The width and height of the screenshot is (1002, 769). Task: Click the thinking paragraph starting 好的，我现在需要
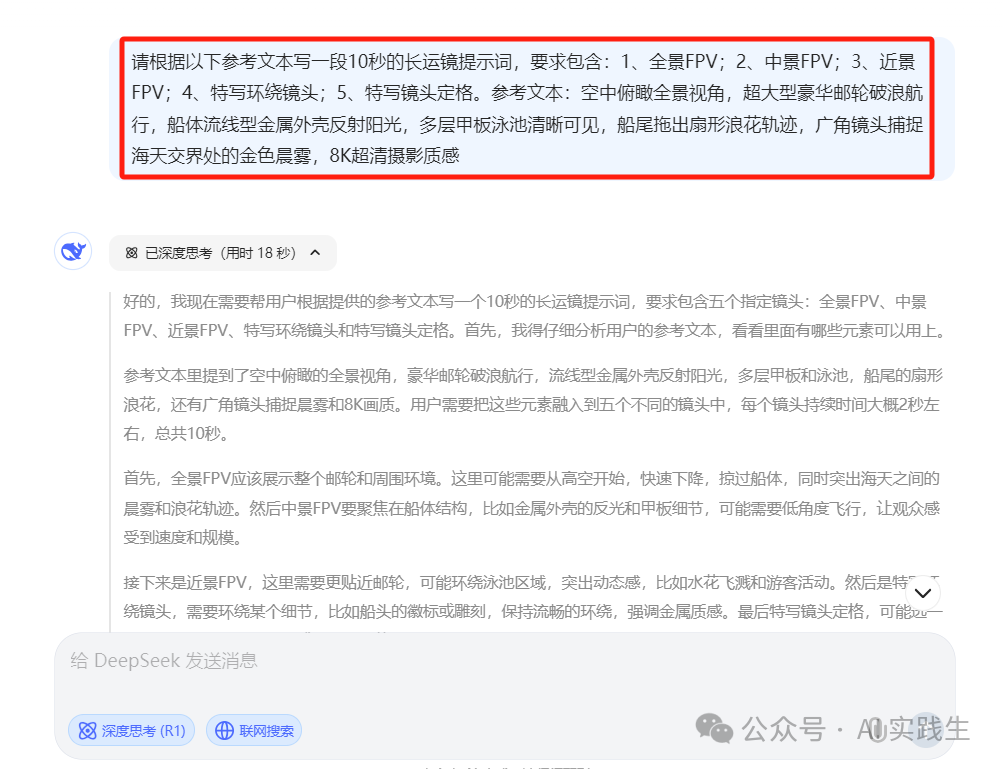(534, 316)
